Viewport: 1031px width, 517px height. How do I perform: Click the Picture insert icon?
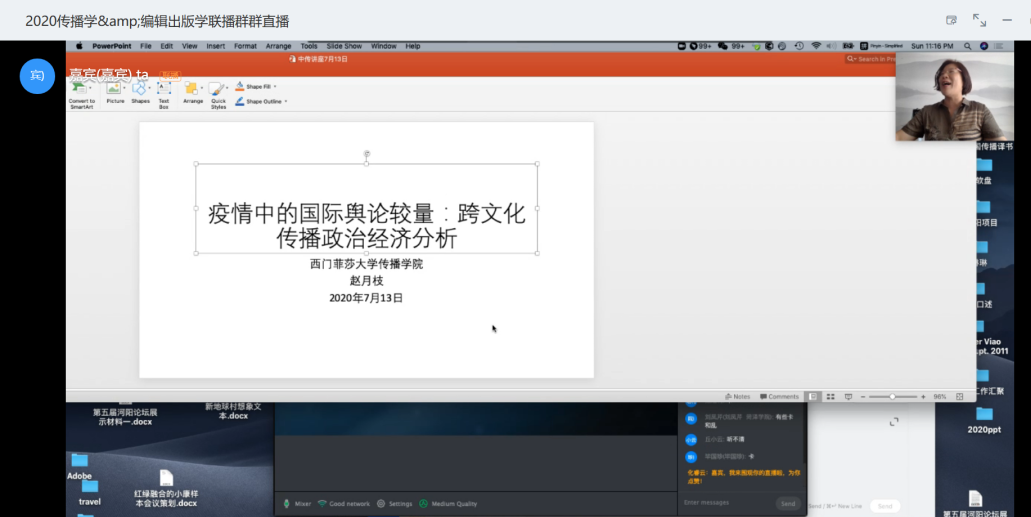(115, 89)
